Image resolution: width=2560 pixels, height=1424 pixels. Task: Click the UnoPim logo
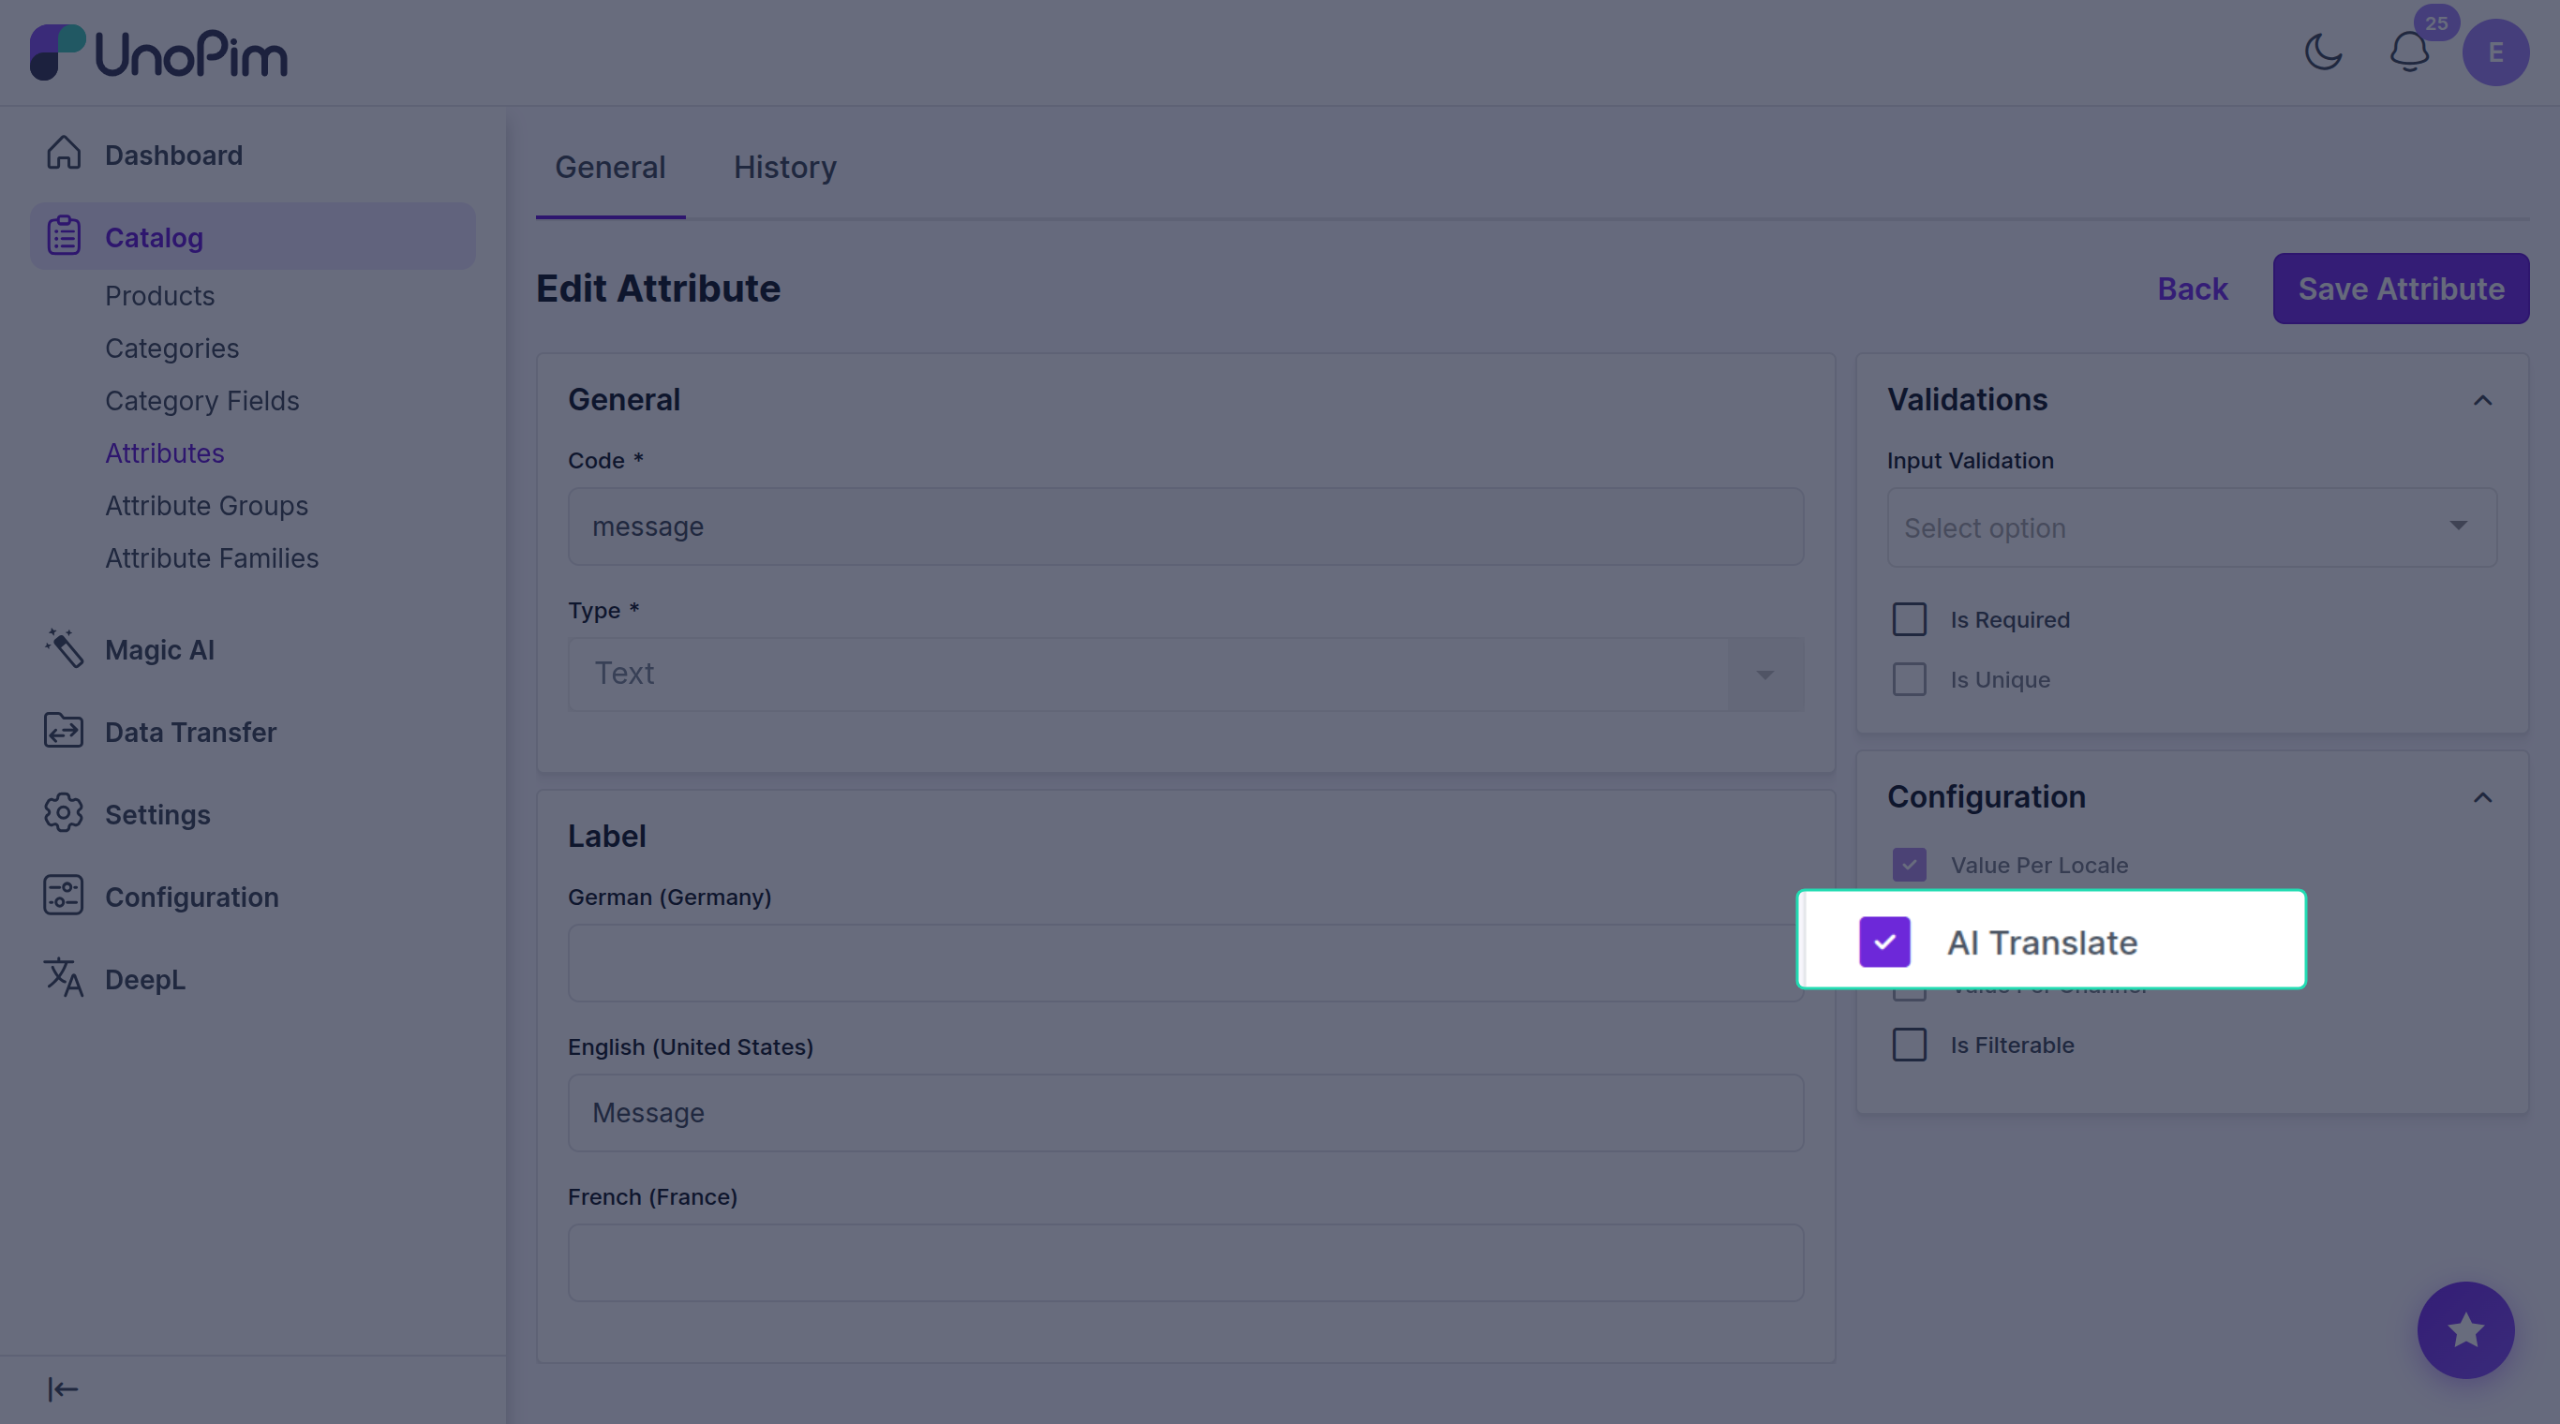click(159, 53)
